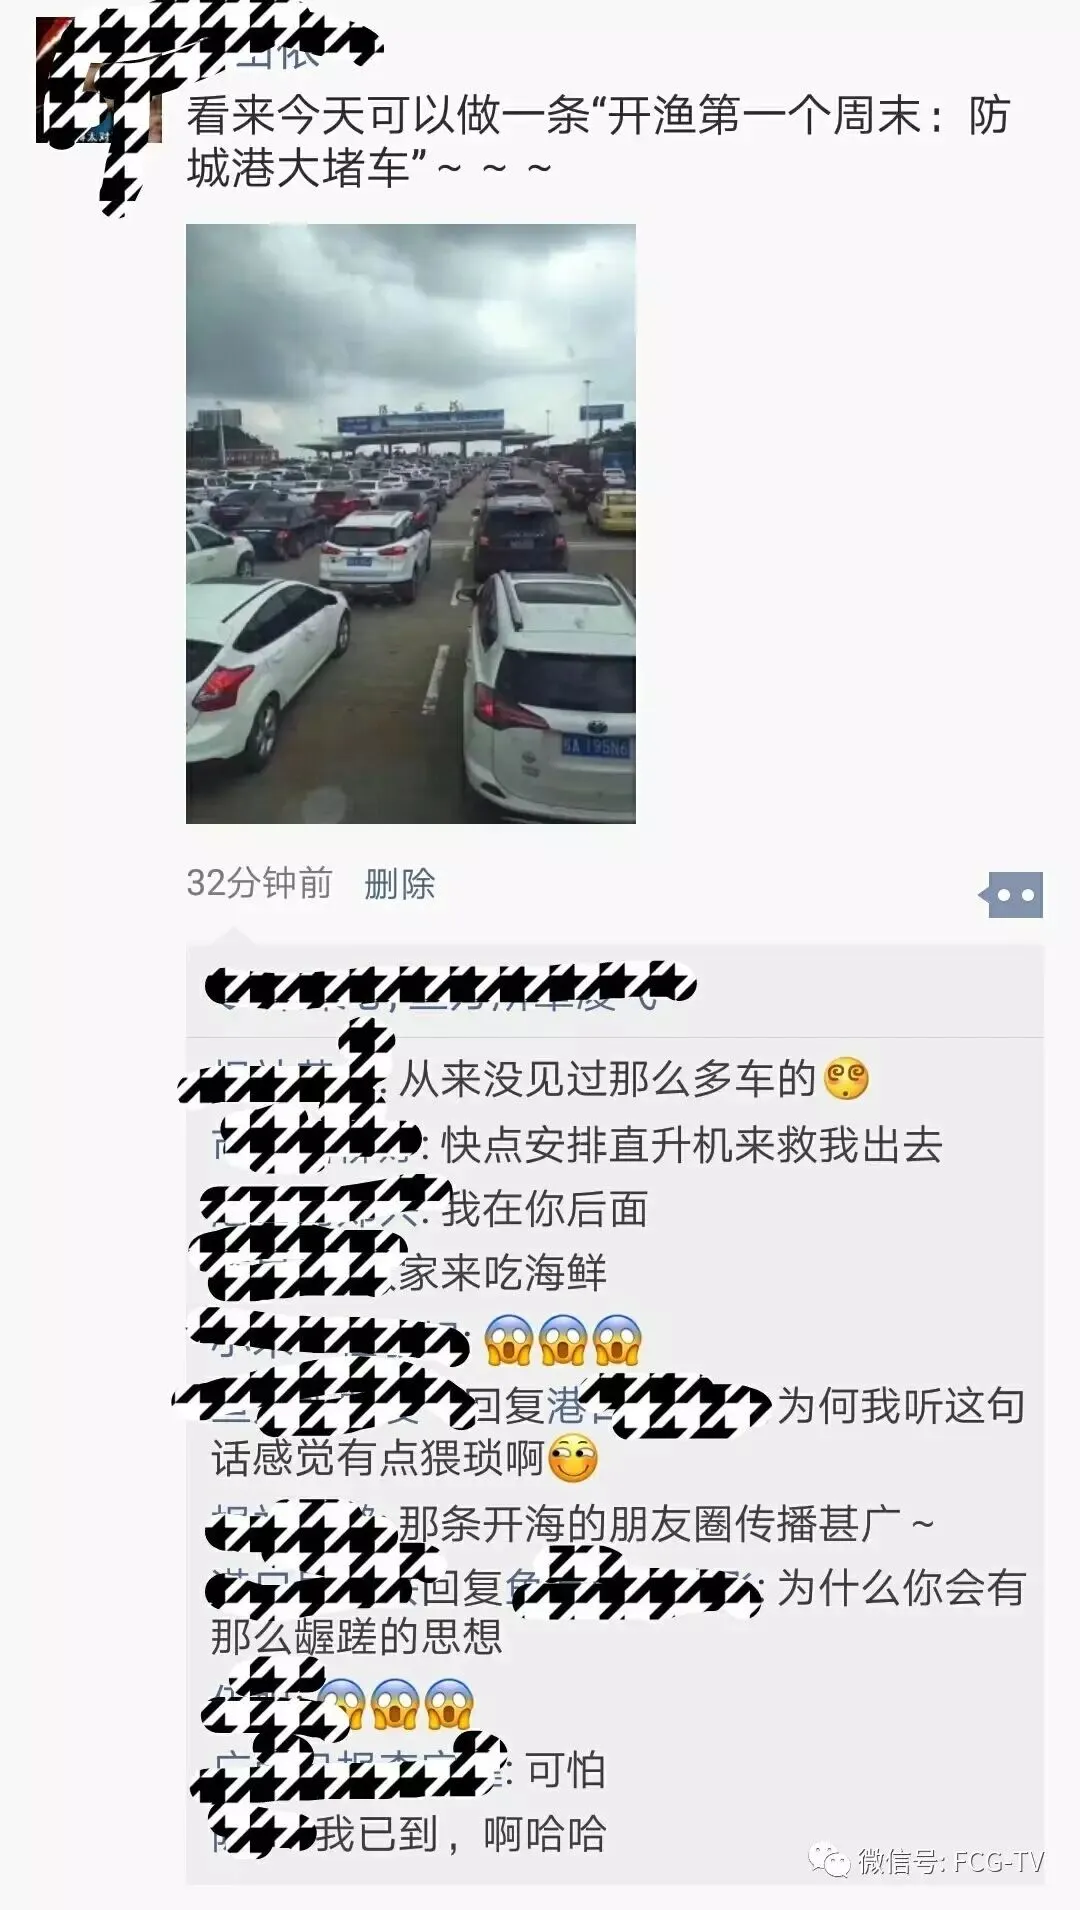Screen dimensions: 1080x1910
Task: Tap the WeChat logo in the watermark
Action: point(830,1861)
